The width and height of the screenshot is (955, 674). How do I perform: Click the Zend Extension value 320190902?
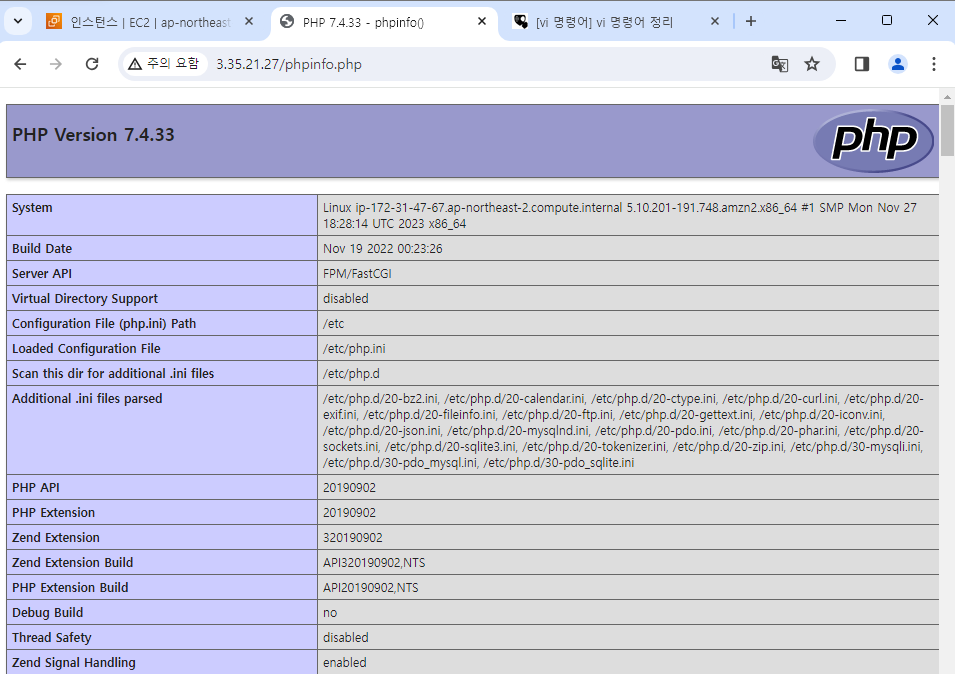[x=353, y=538]
